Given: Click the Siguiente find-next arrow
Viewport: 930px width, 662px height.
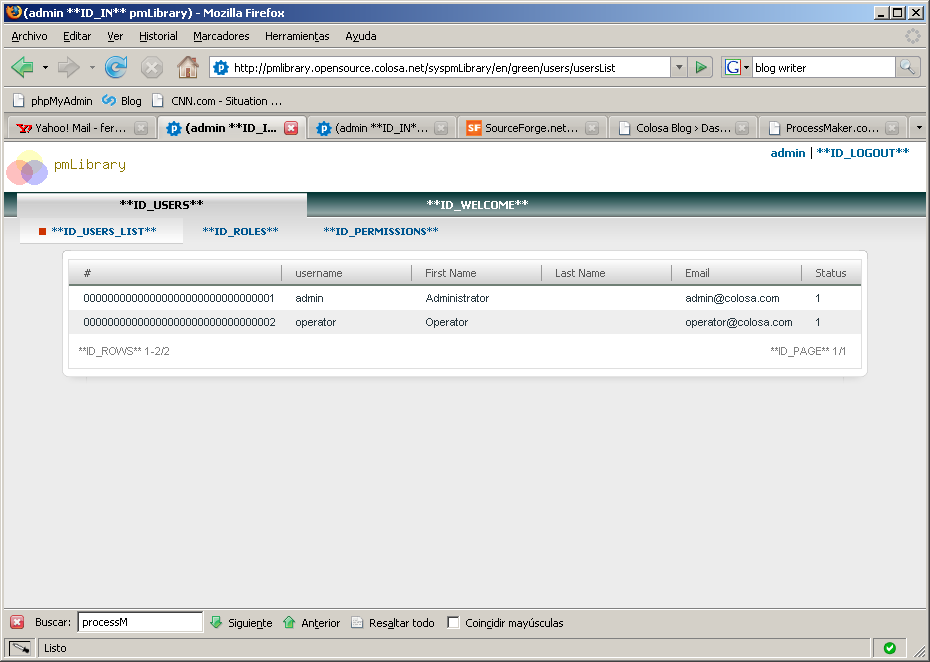Looking at the screenshot, I should click(240, 623).
